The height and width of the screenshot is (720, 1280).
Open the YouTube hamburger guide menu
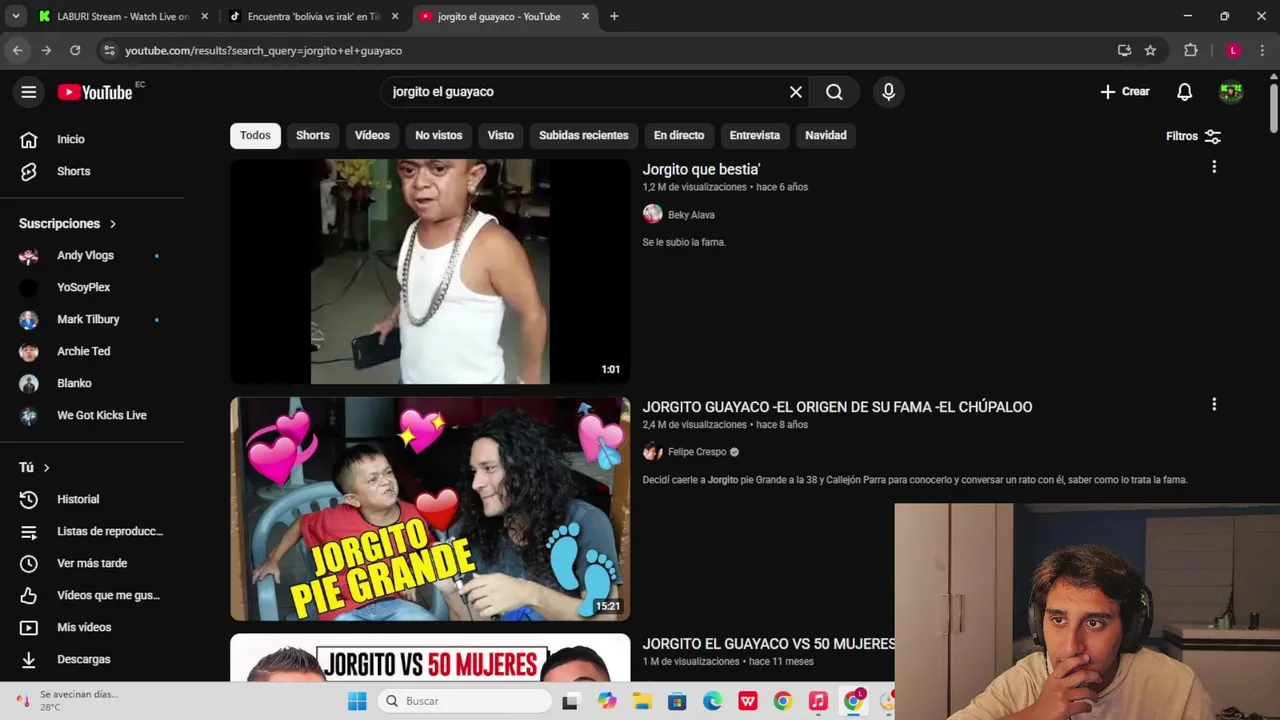tap(29, 92)
